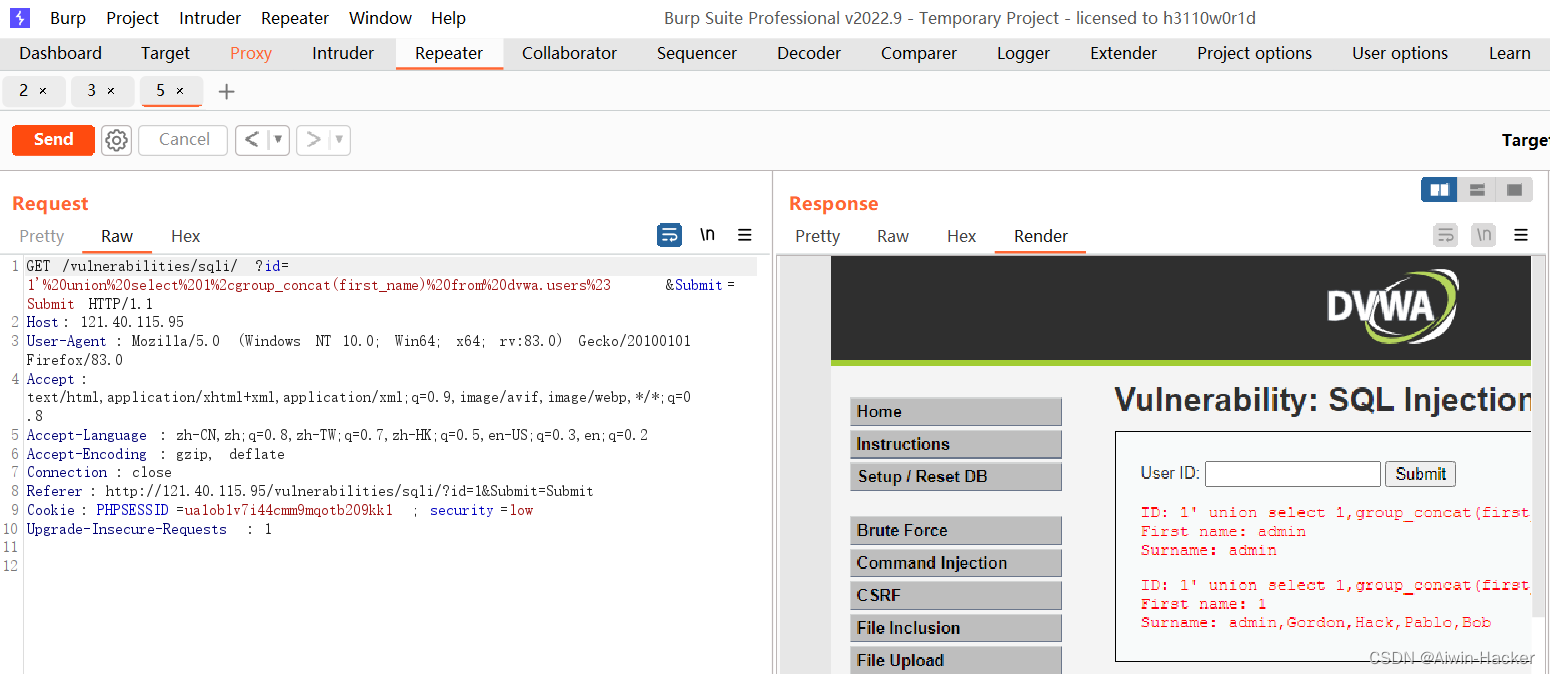Open the Burp menu
Image resolution: width=1550 pixels, height=674 pixels.
click(68, 18)
